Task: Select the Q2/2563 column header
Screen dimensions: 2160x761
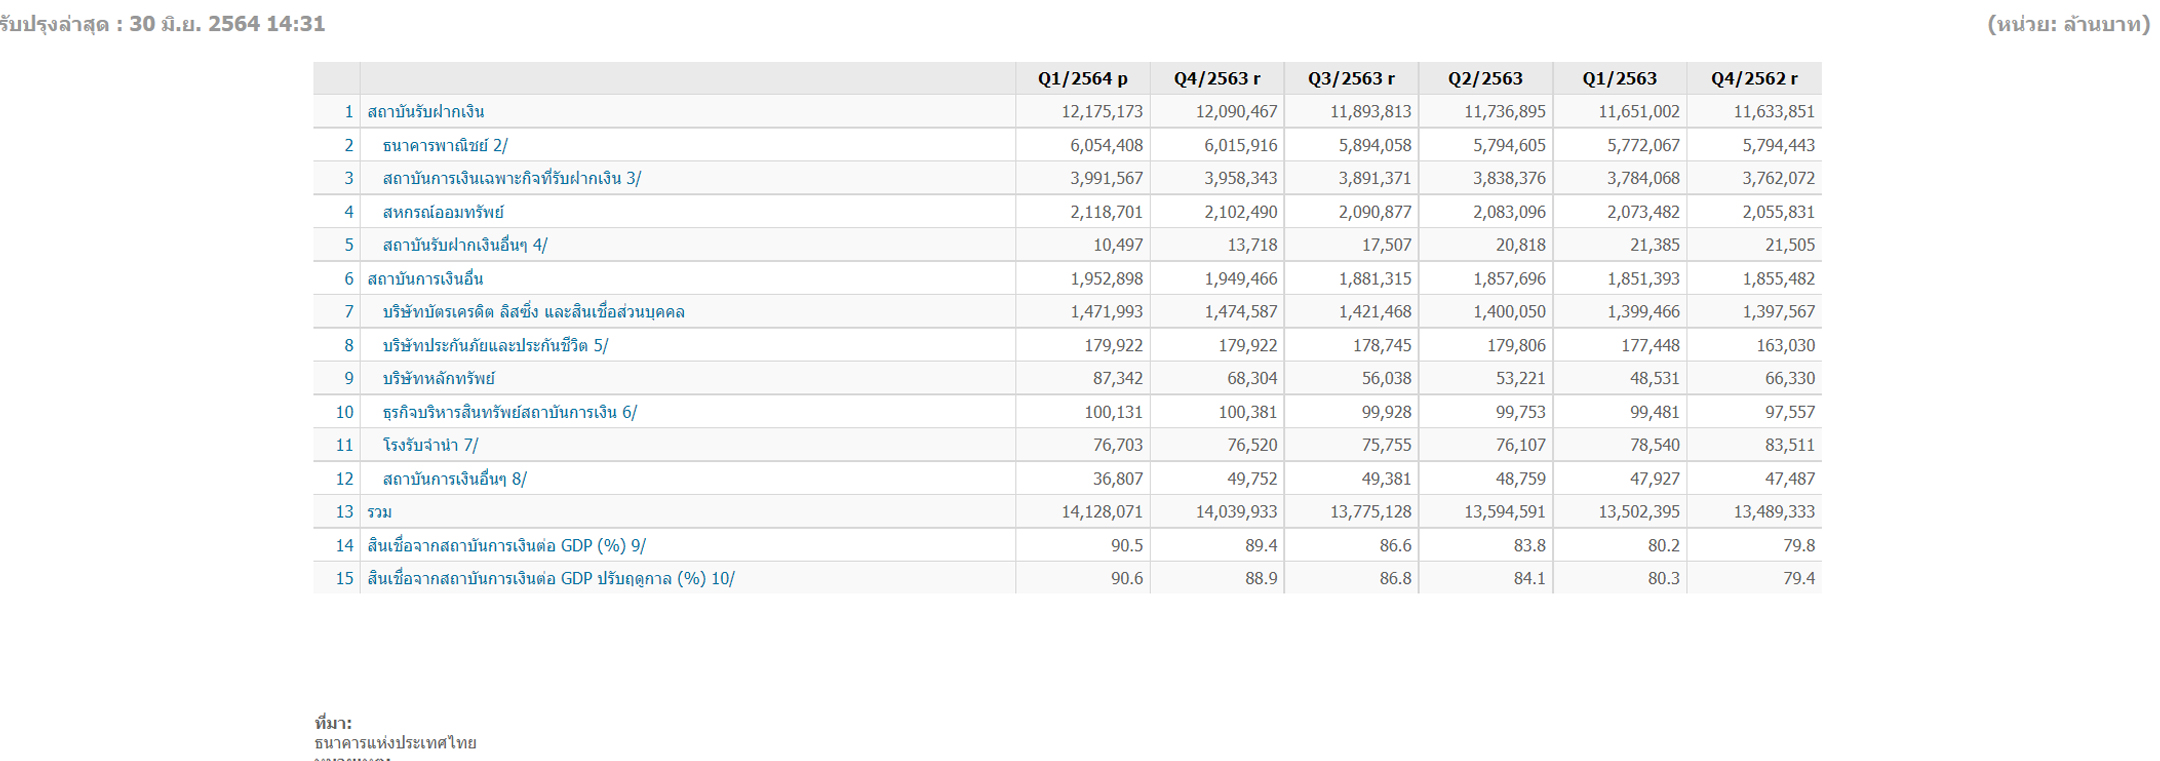Action: coord(1485,79)
